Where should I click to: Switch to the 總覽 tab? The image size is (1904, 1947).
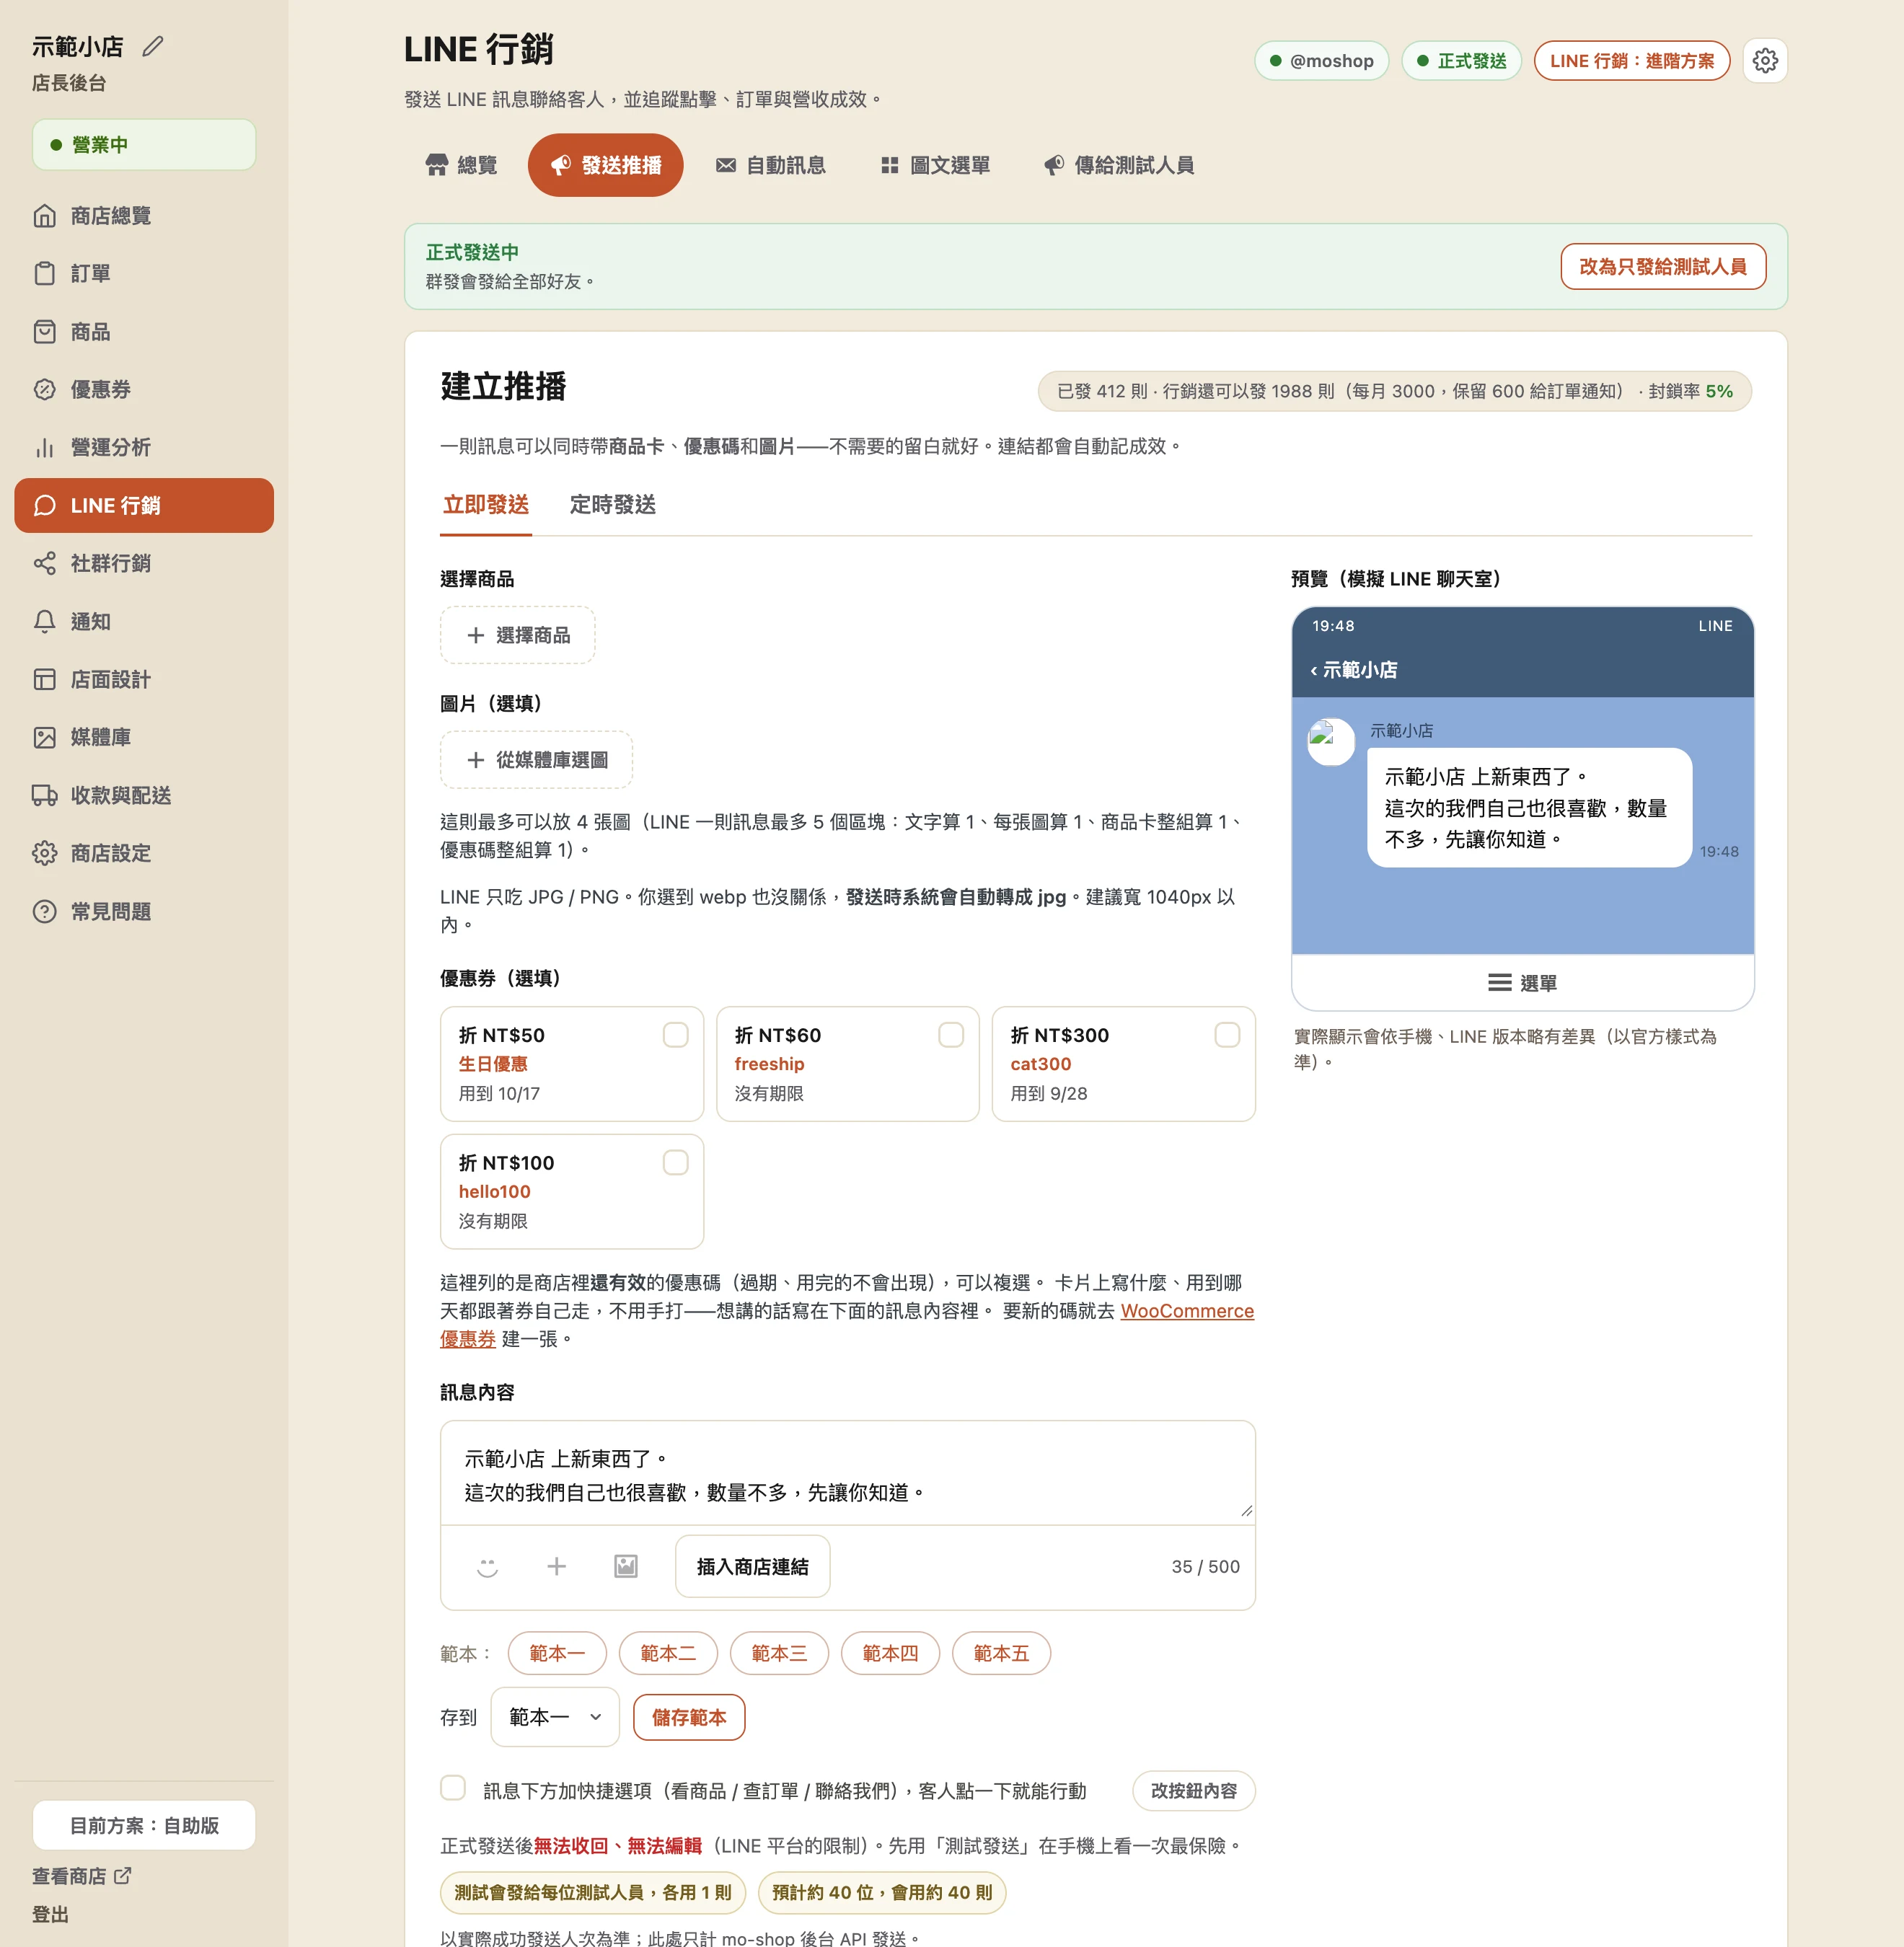(x=461, y=165)
